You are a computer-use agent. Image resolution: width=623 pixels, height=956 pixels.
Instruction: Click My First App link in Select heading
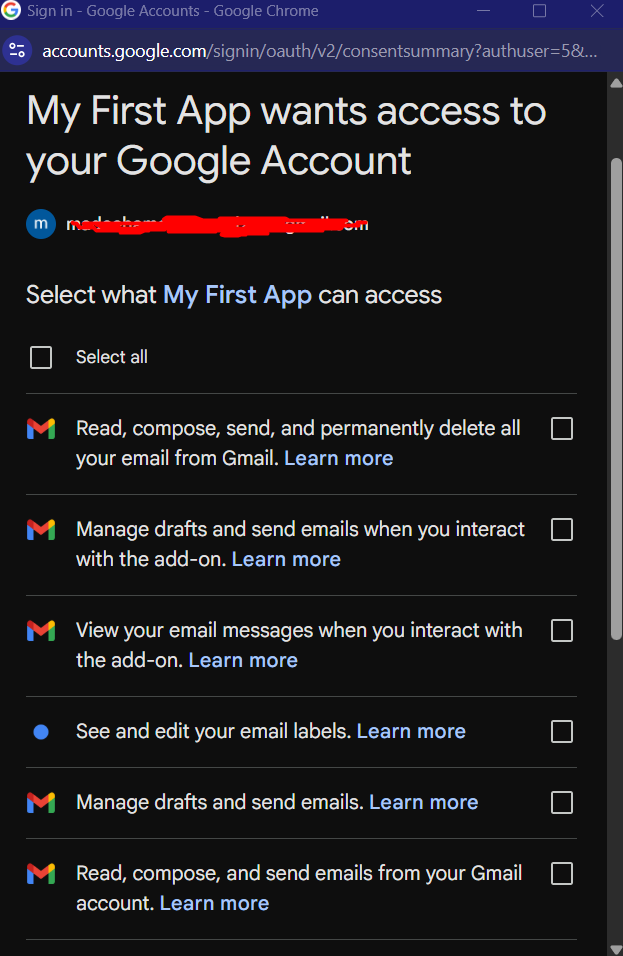click(x=237, y=295)
